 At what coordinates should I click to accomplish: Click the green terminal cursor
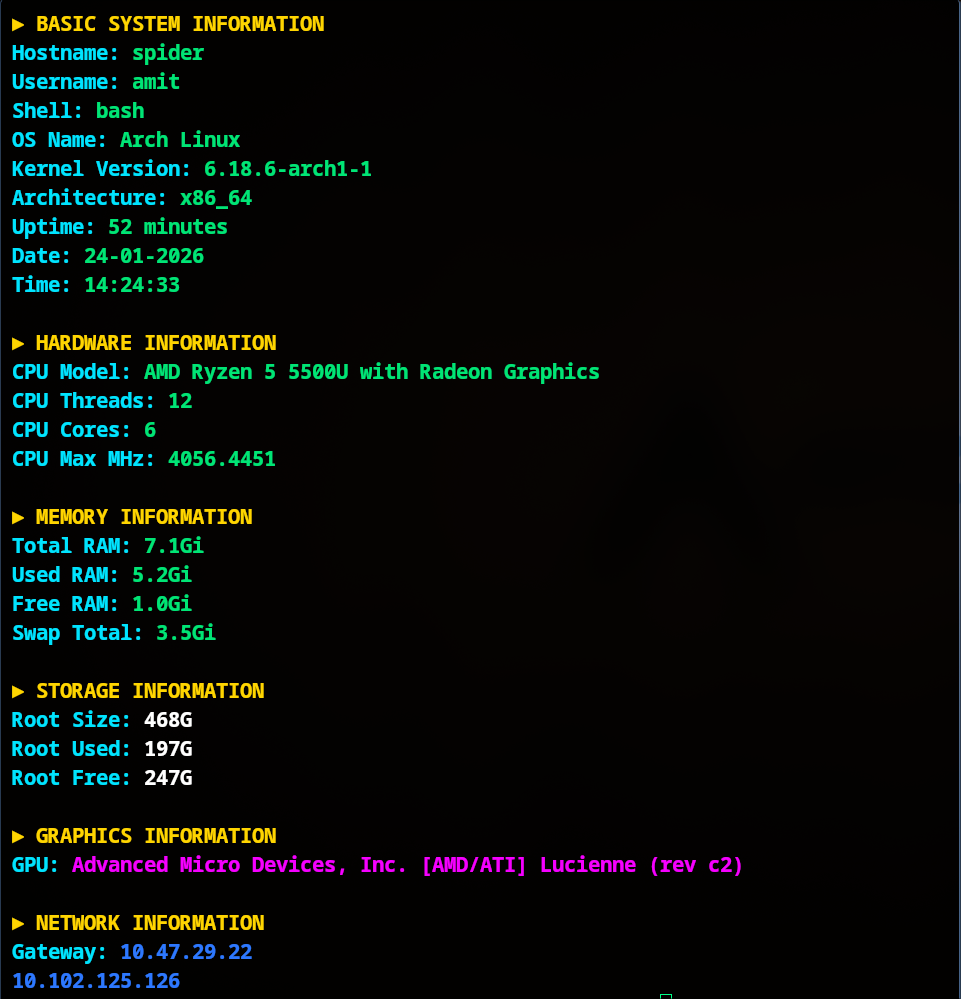665,995
